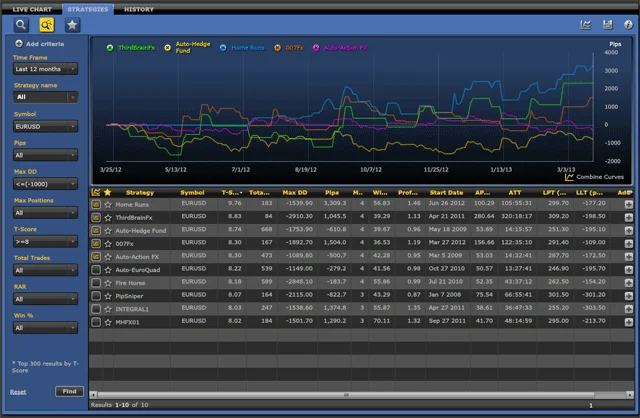The height and width of the screenshot is (418, 640).
Task: Remove 007Fx from chart legend
Action: pyautogui.click(x=278, y=48)
